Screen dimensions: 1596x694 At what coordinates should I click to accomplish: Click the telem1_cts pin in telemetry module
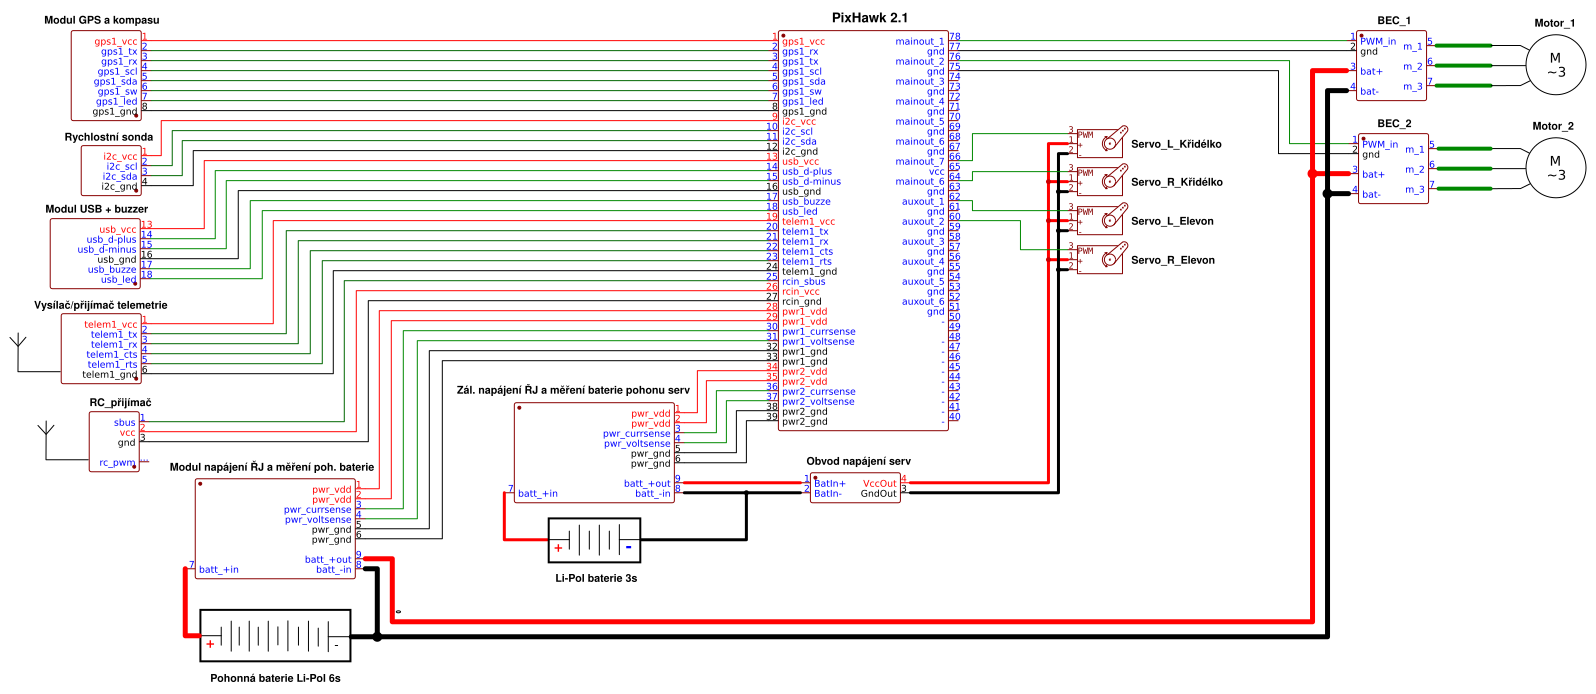112,355
